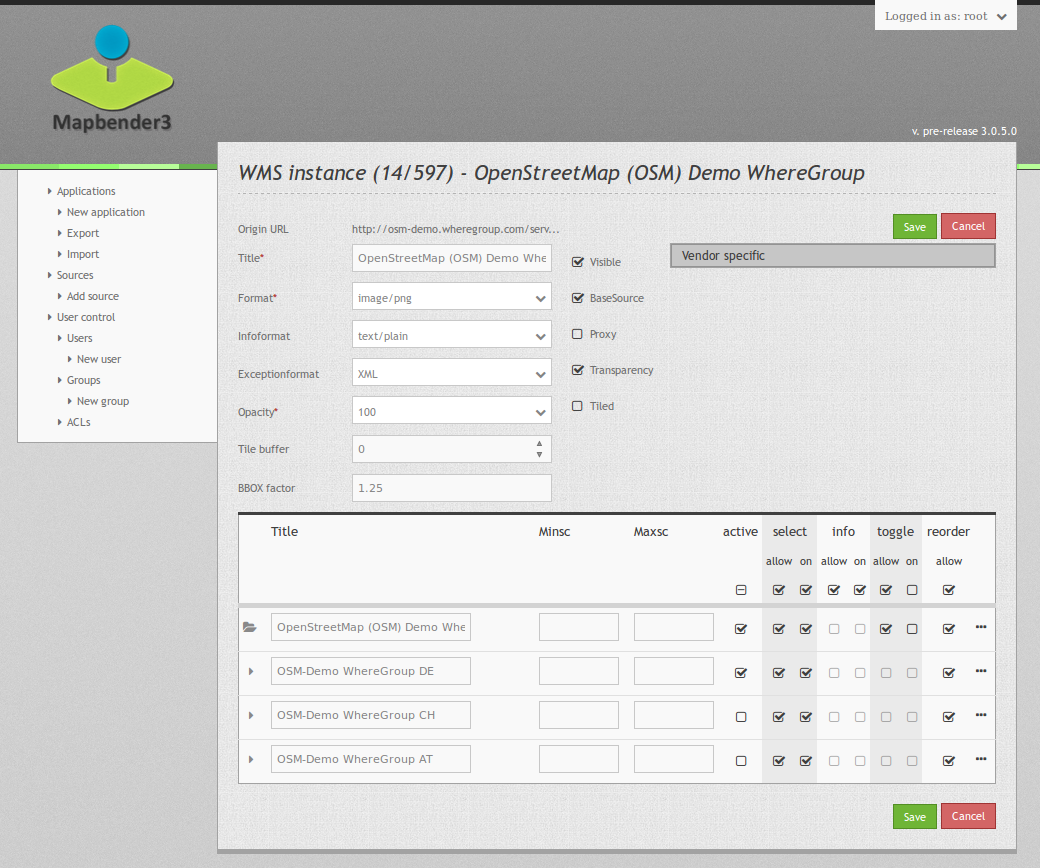The height and width of the screenshot is (868, 1040).
Task: Click the bottom Save button
Action: (x=915, y=817)
